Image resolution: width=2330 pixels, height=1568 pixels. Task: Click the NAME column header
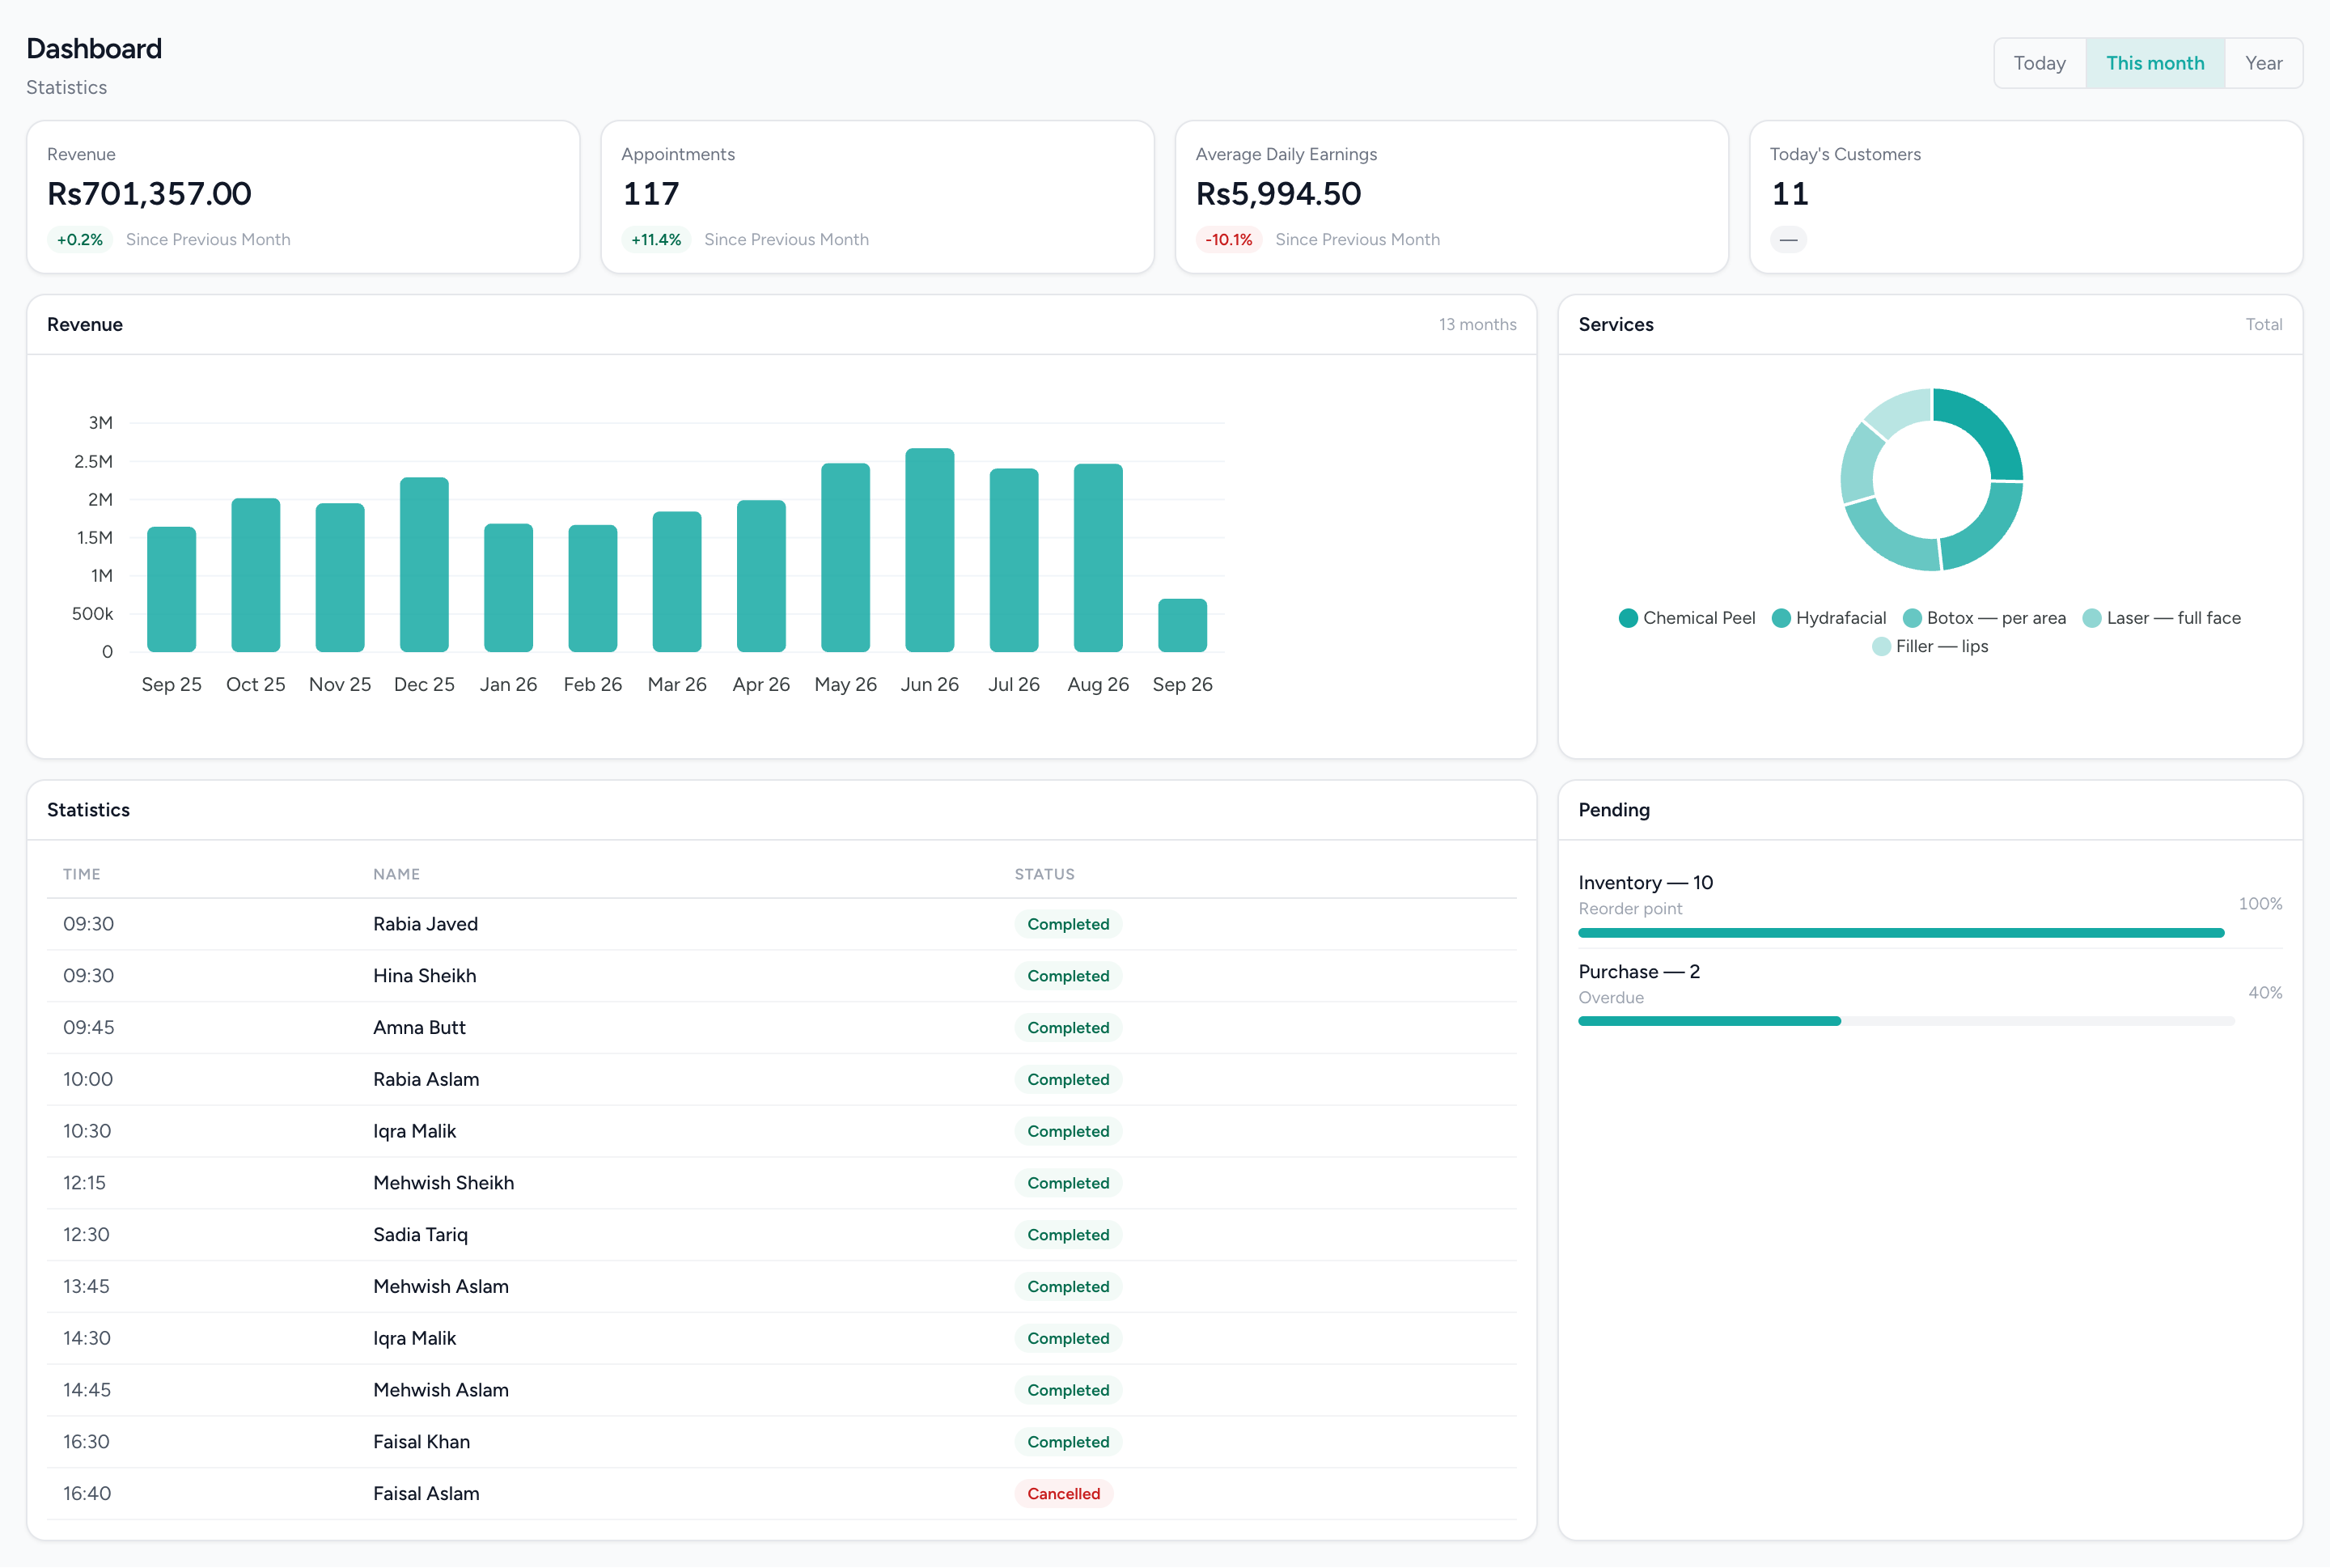396,874
